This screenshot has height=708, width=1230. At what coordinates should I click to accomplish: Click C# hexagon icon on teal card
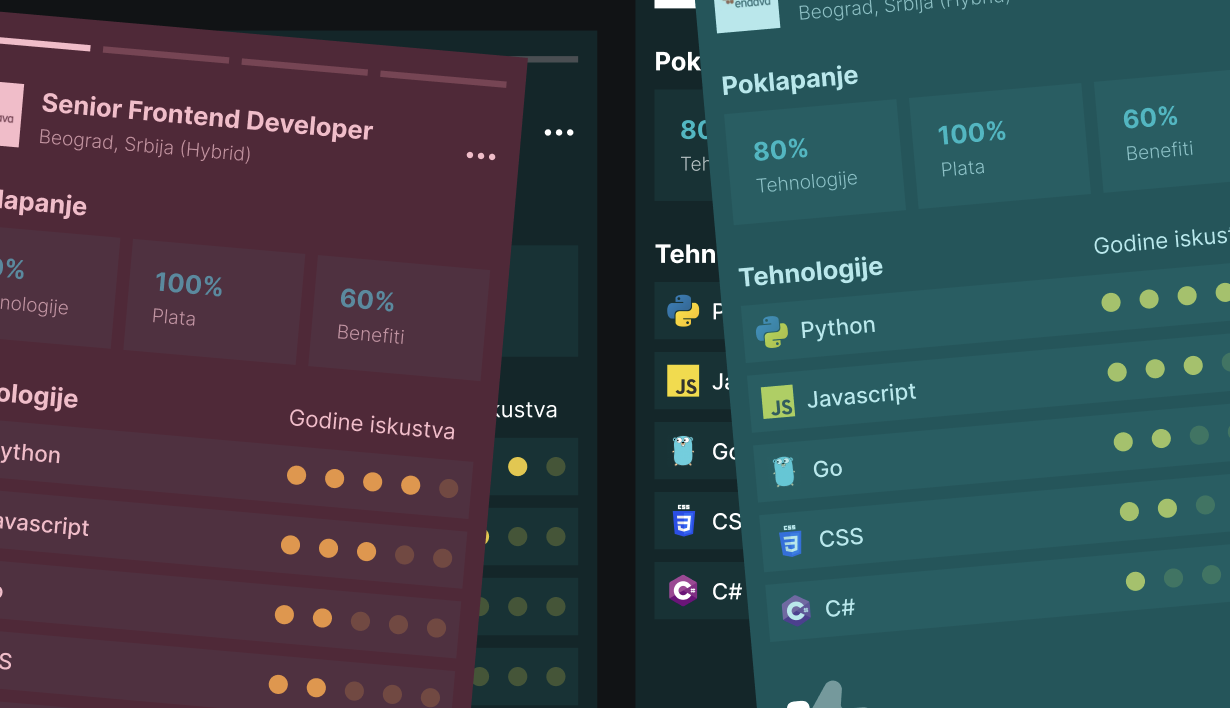796,609
